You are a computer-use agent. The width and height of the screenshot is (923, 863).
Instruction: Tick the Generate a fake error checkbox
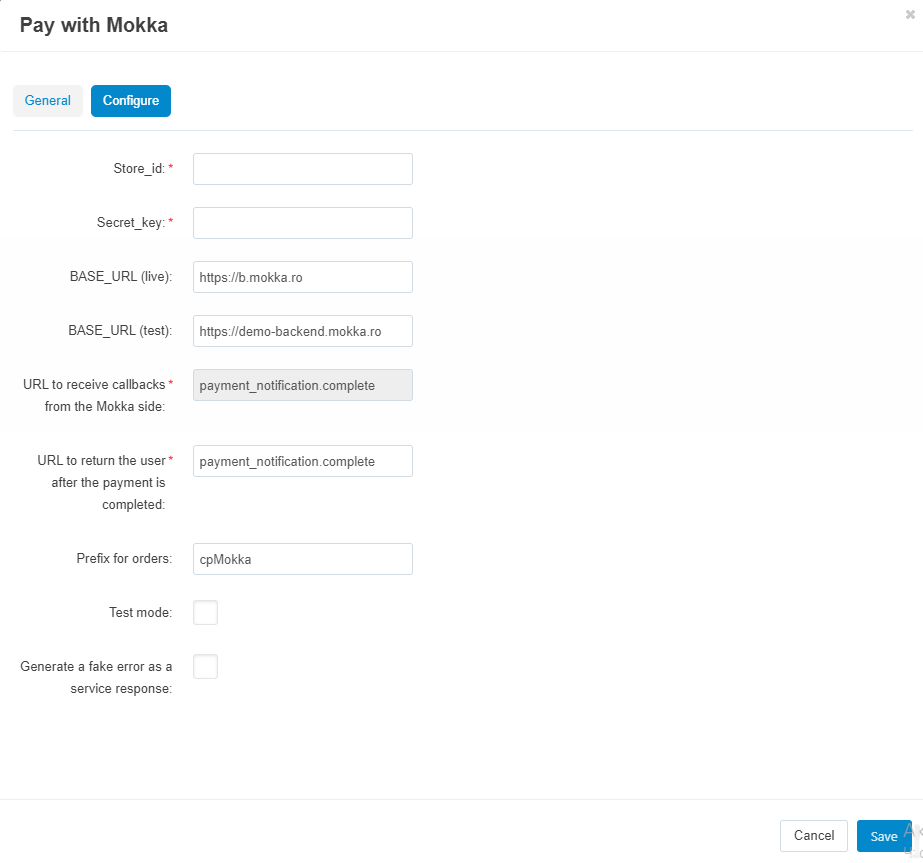[205, 667]
